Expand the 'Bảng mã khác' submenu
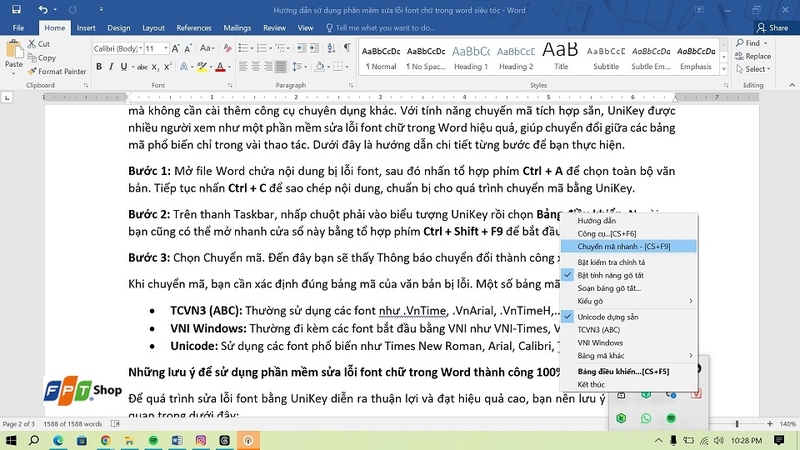The height and width of the screenshot is (450, 800). [629, 356]
